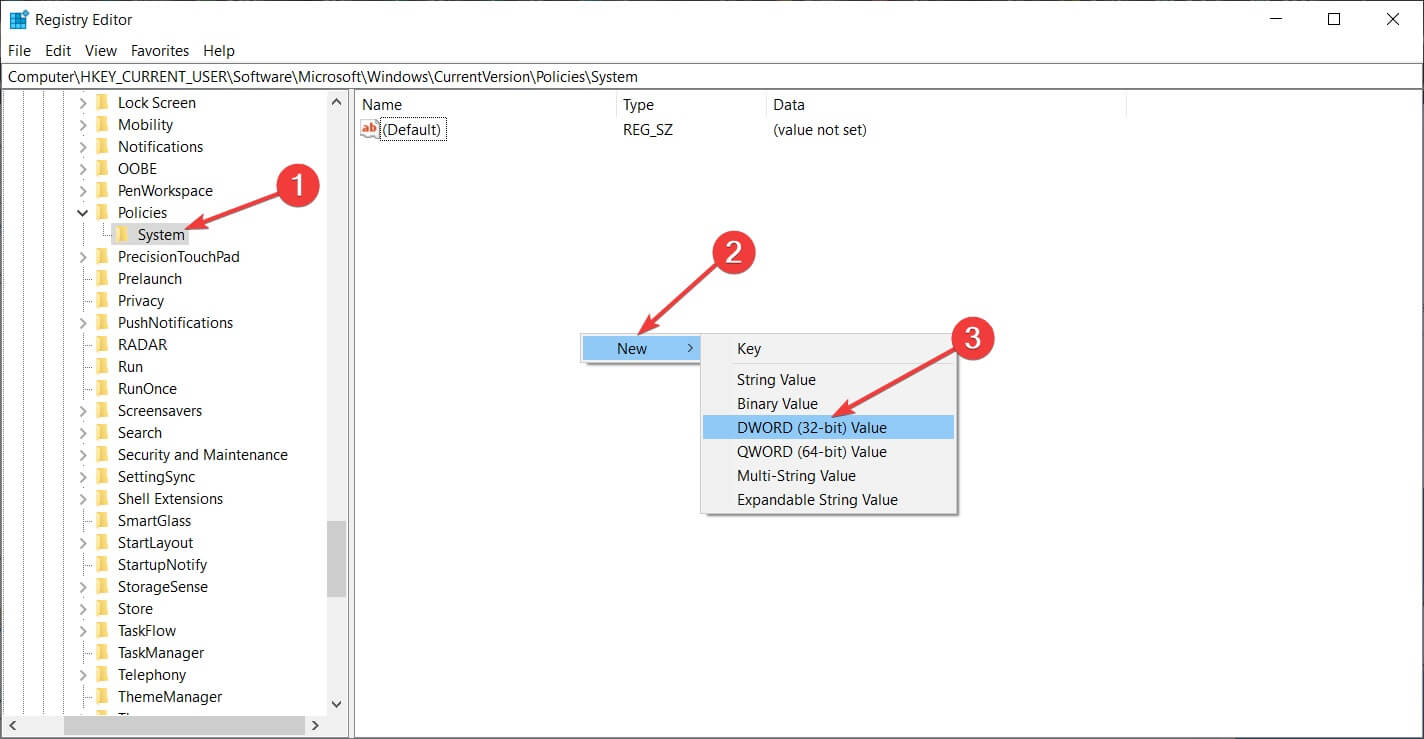The image size is (1424, 739).
Task: Open the File menu
Action: point(19,50)
